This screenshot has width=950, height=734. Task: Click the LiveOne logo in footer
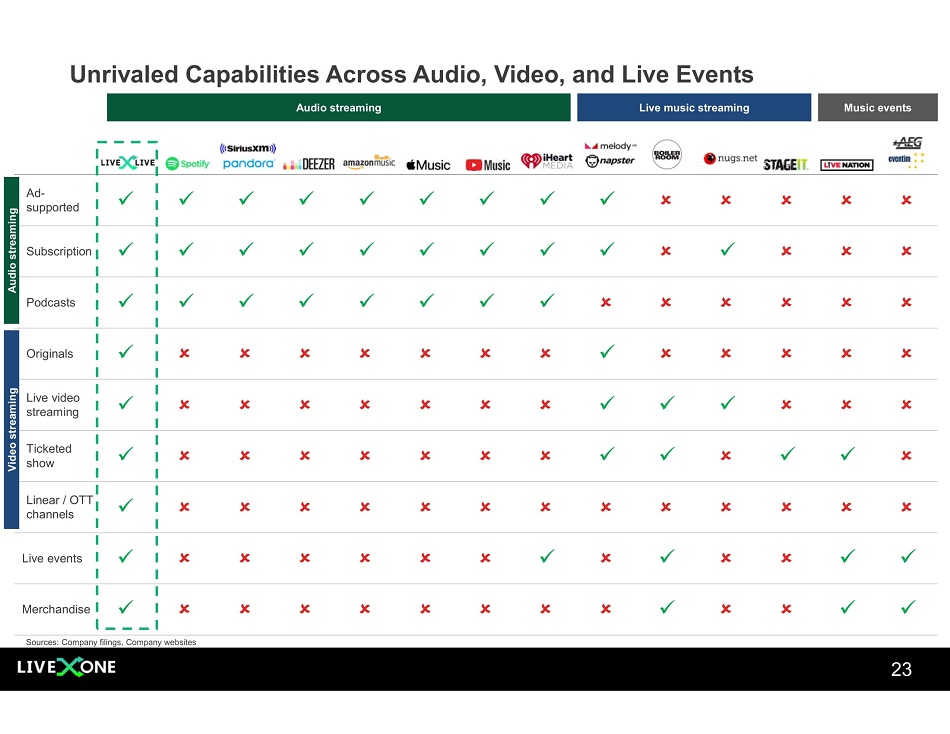point(66,668)
